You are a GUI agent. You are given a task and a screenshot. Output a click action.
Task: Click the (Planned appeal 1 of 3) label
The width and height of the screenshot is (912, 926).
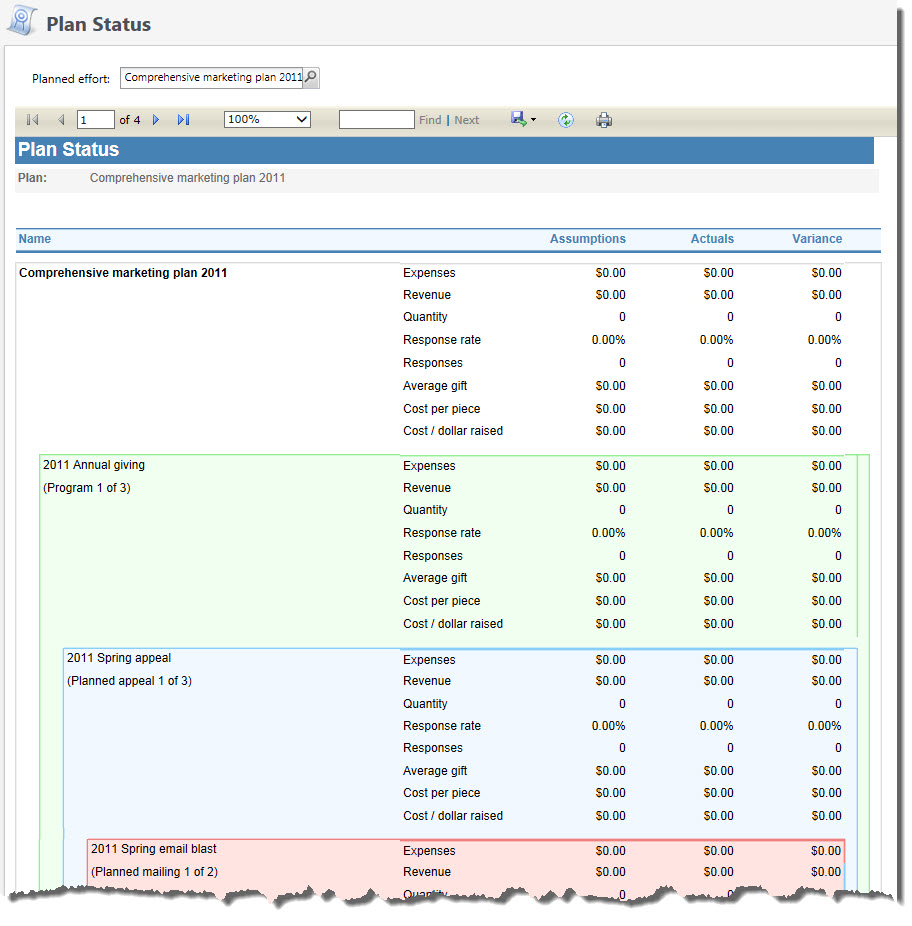[x=129, y=681]
